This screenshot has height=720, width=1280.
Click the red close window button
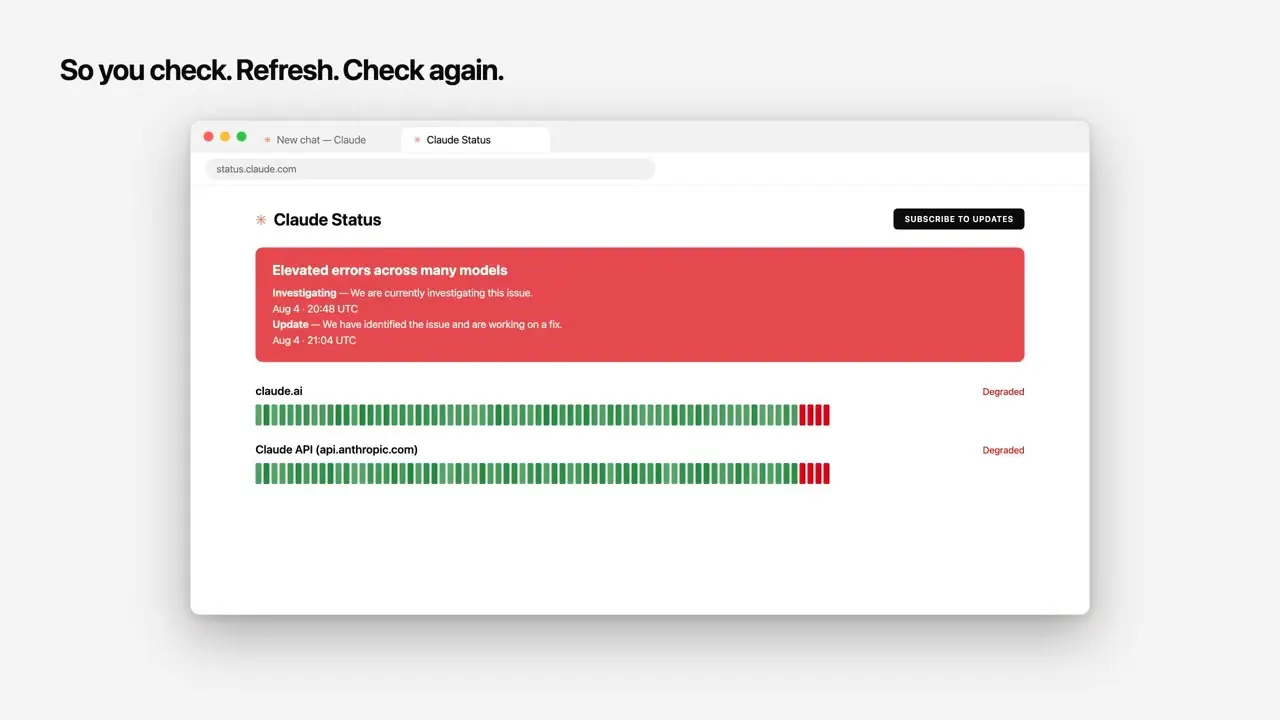click(x=209, y=137)
